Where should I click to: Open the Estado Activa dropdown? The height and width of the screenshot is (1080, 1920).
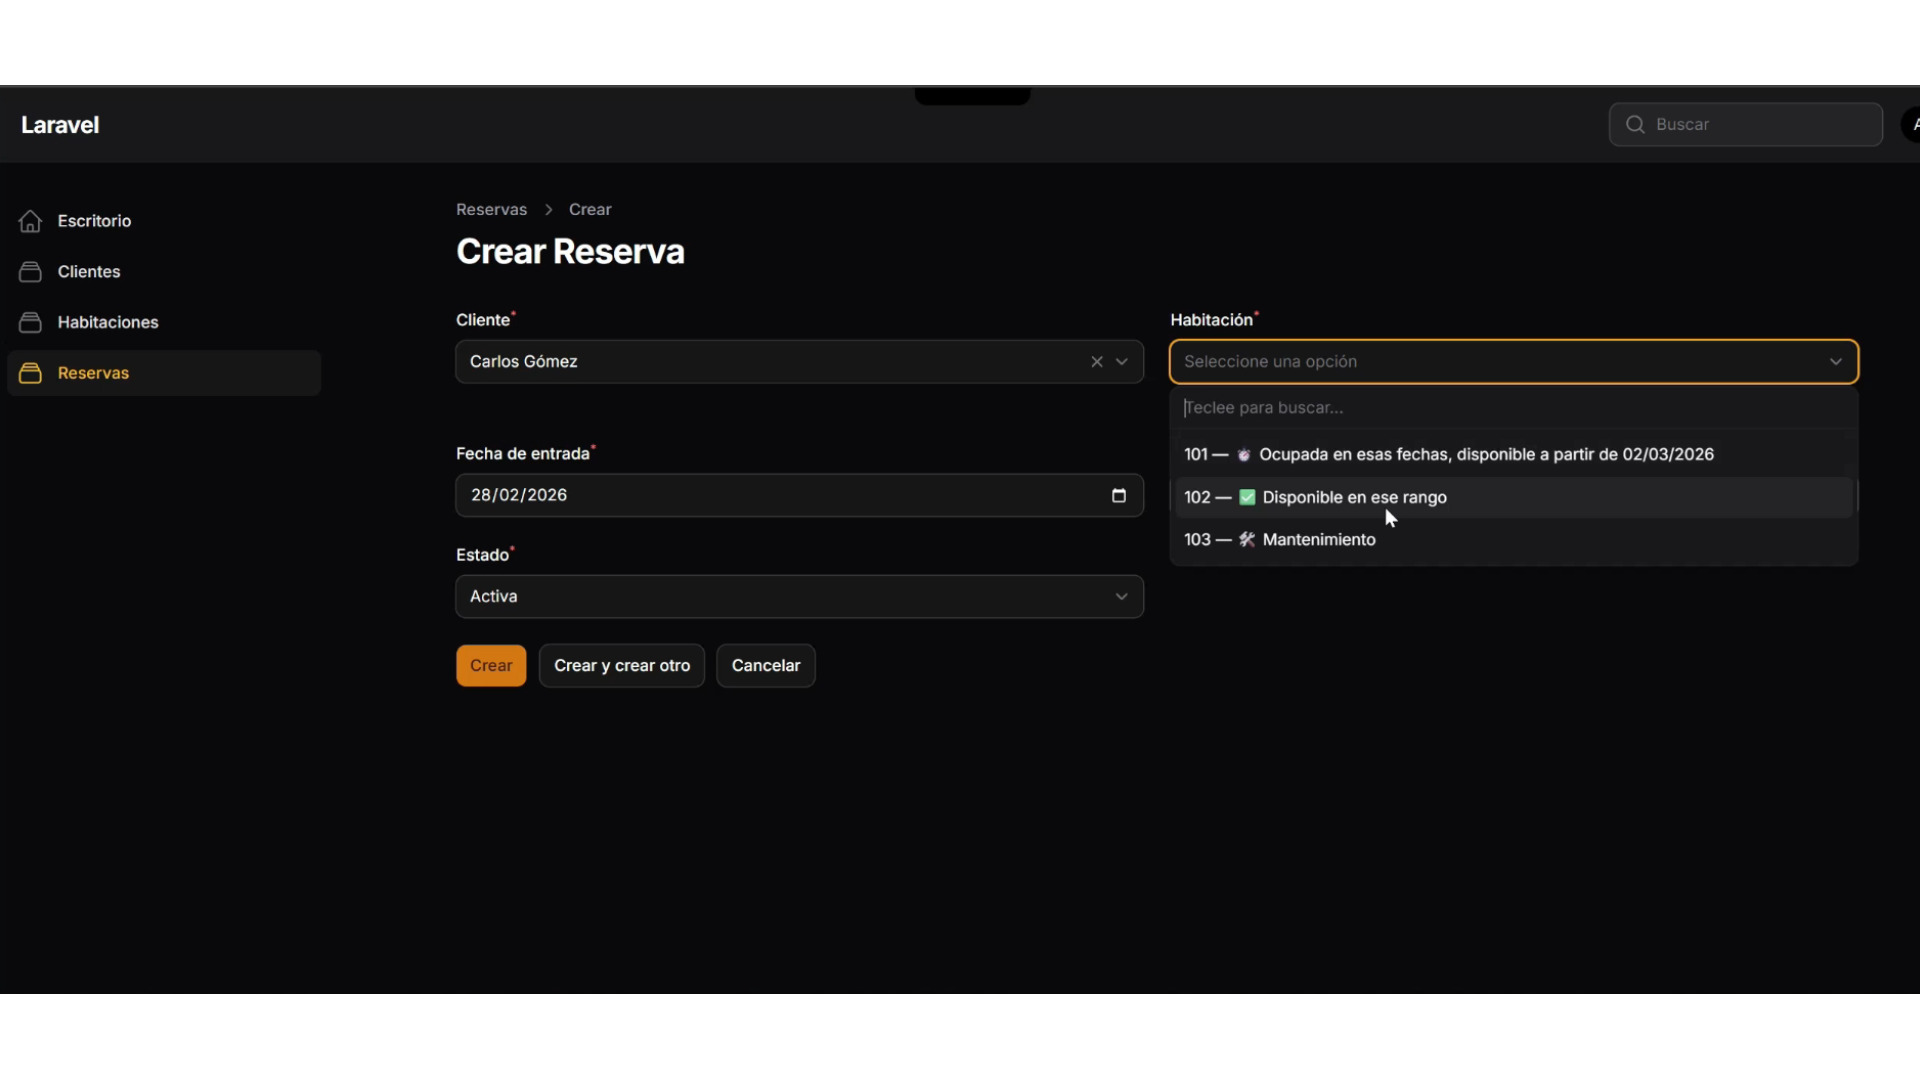tap(798, 597)
